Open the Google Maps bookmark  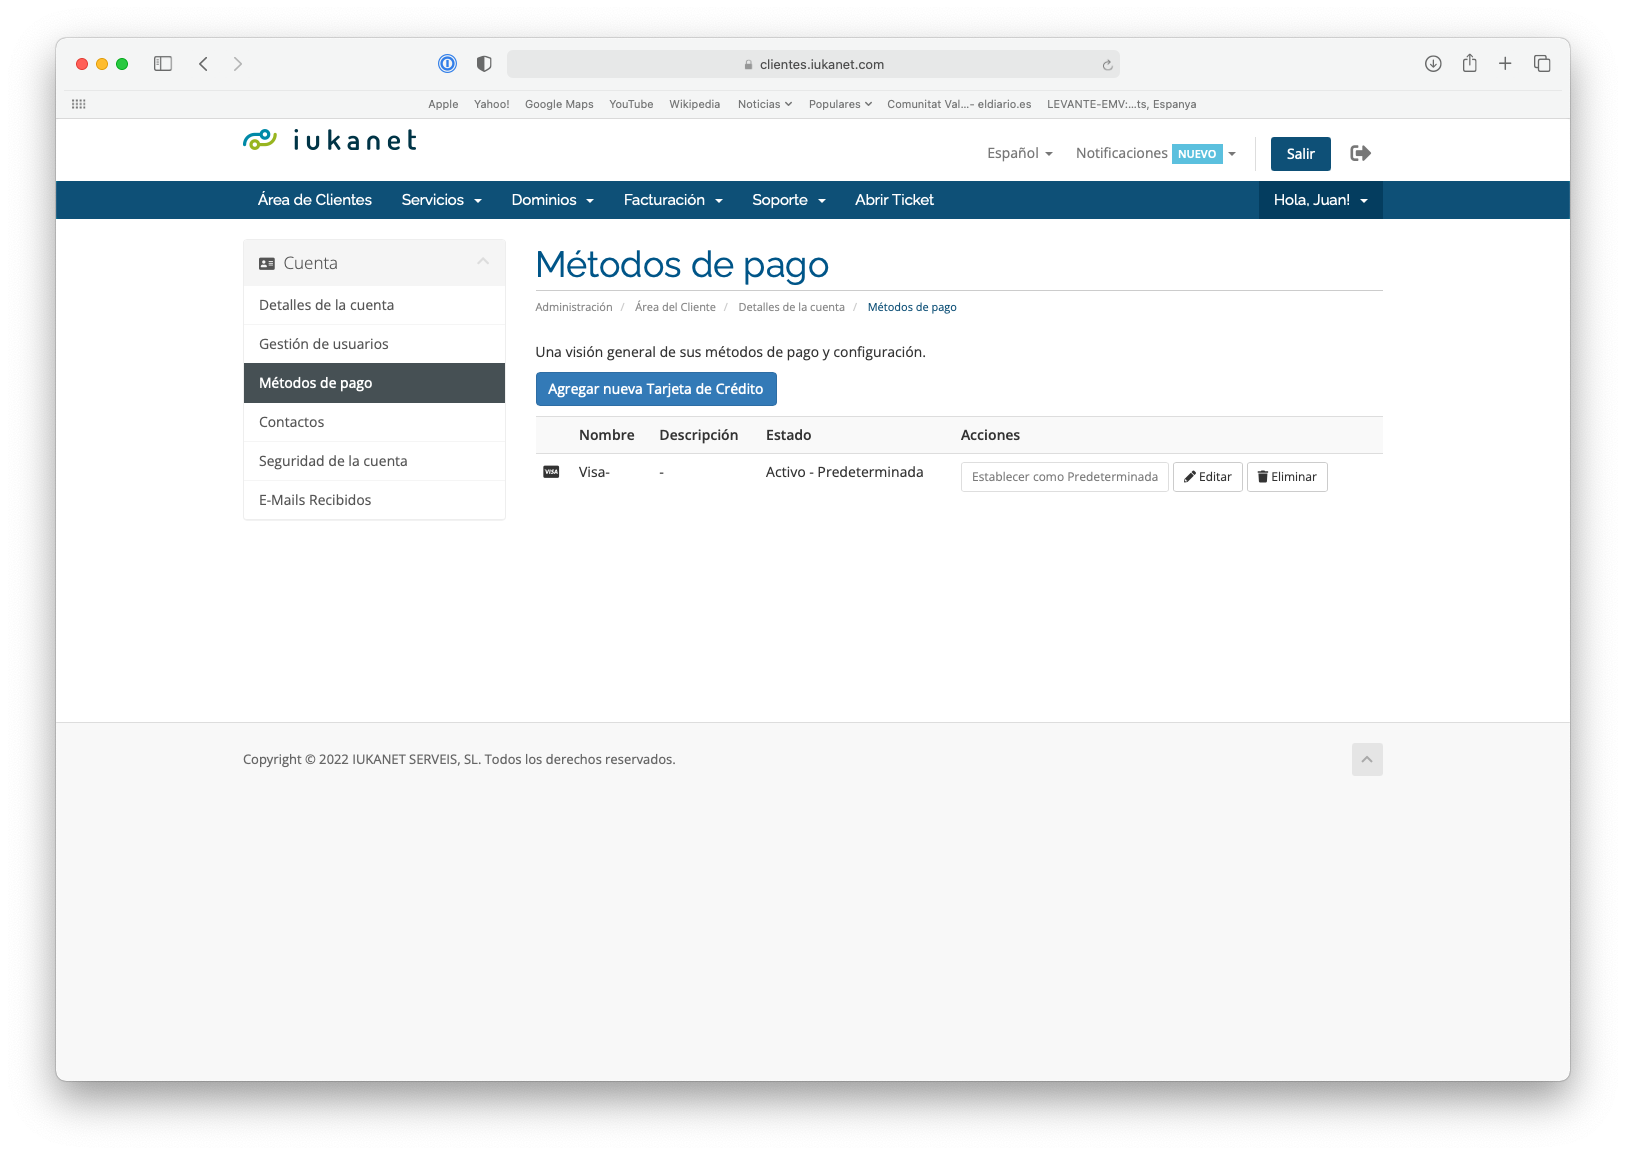[x=559, y=104]
